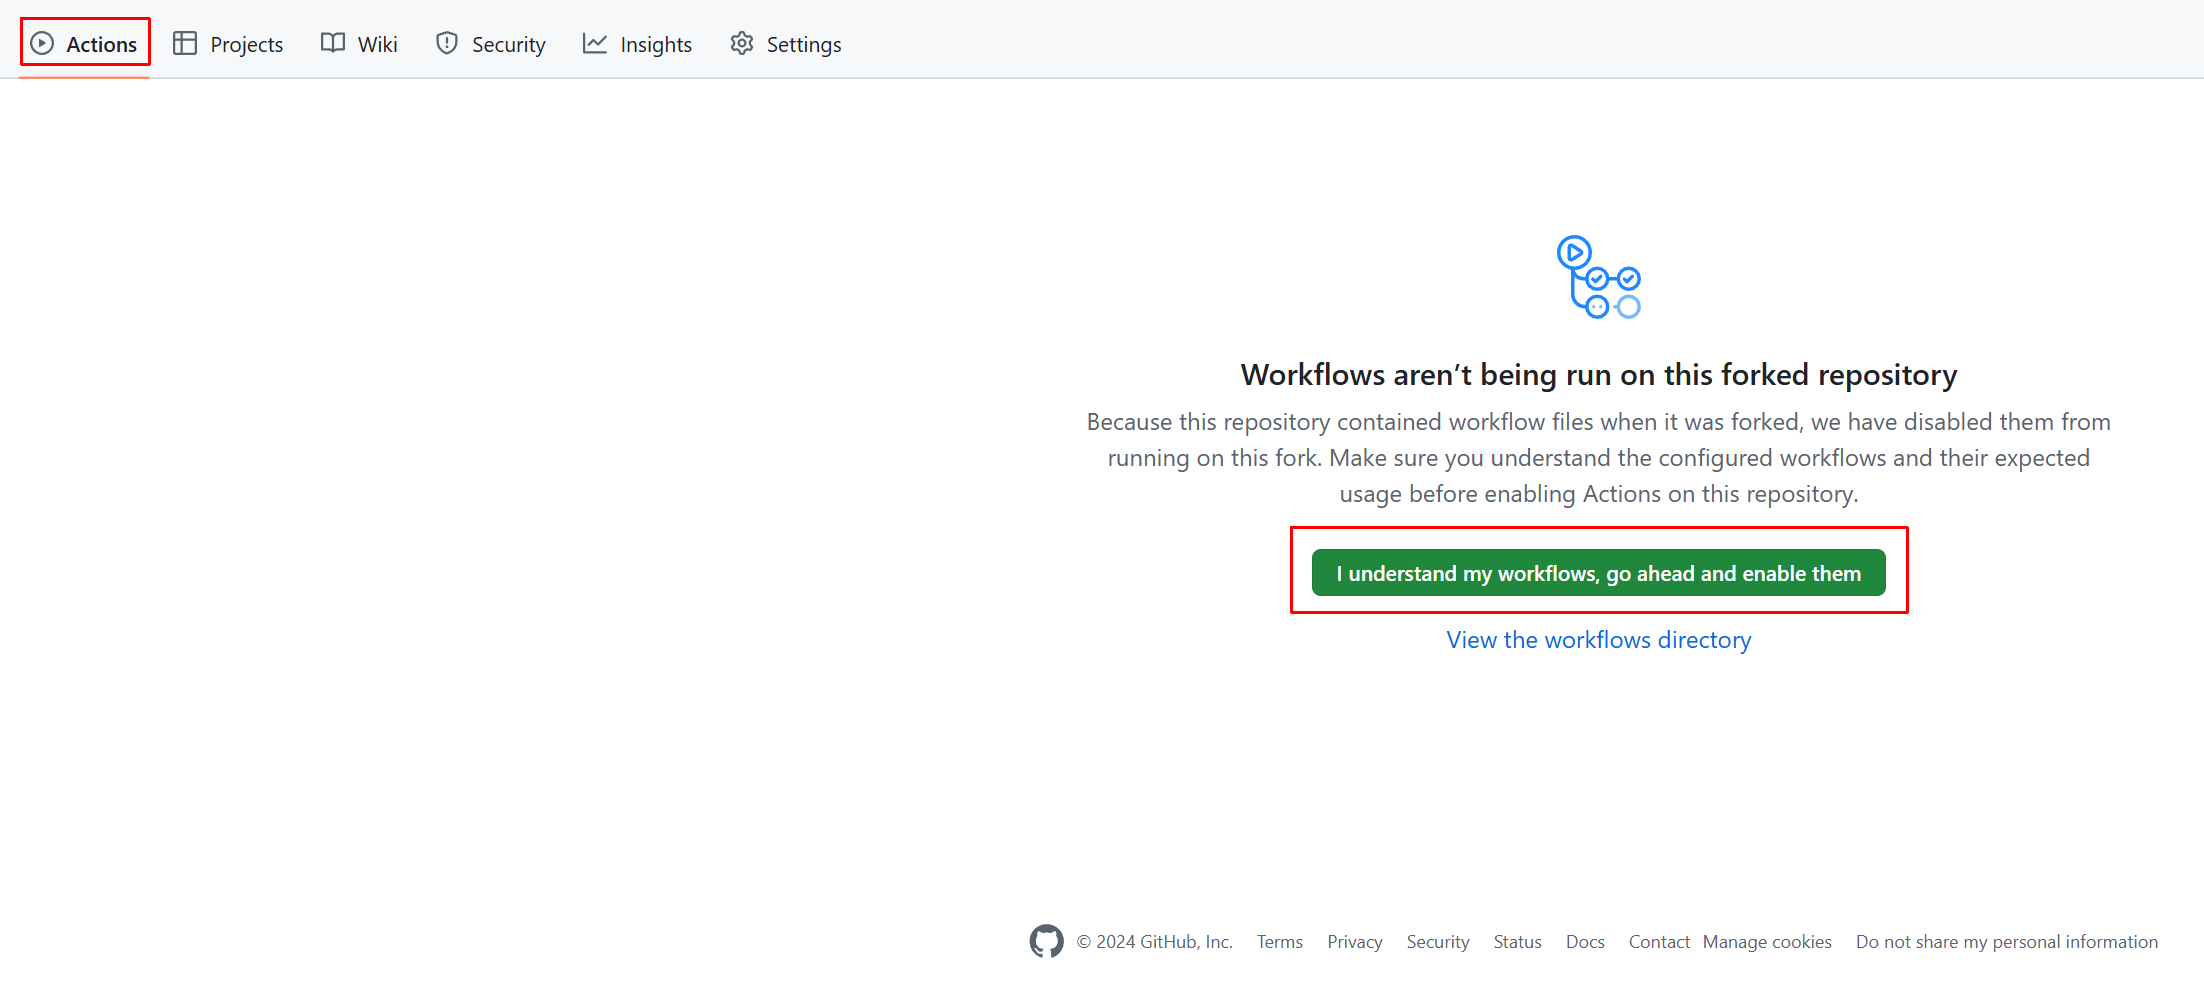Open the Terms footer link
The height and width of the screenshot is (992, 2204).
[1279, 942]
